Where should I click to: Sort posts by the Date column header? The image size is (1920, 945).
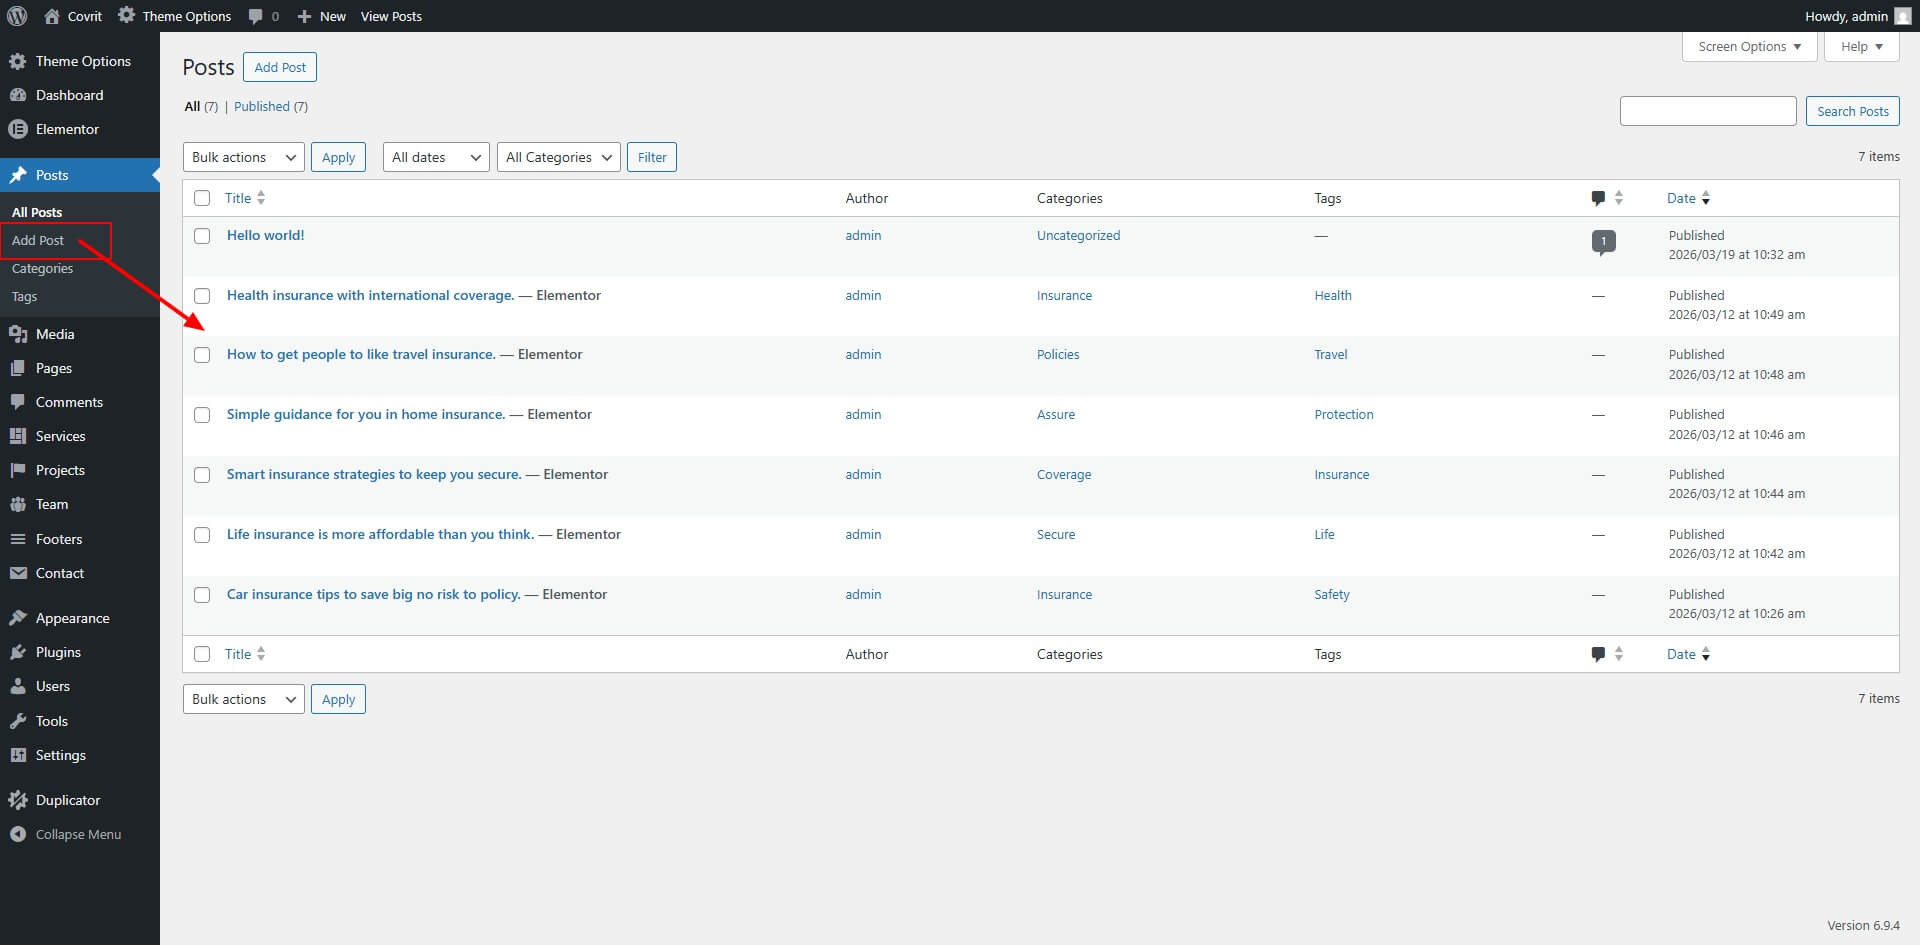(1681, 198)
